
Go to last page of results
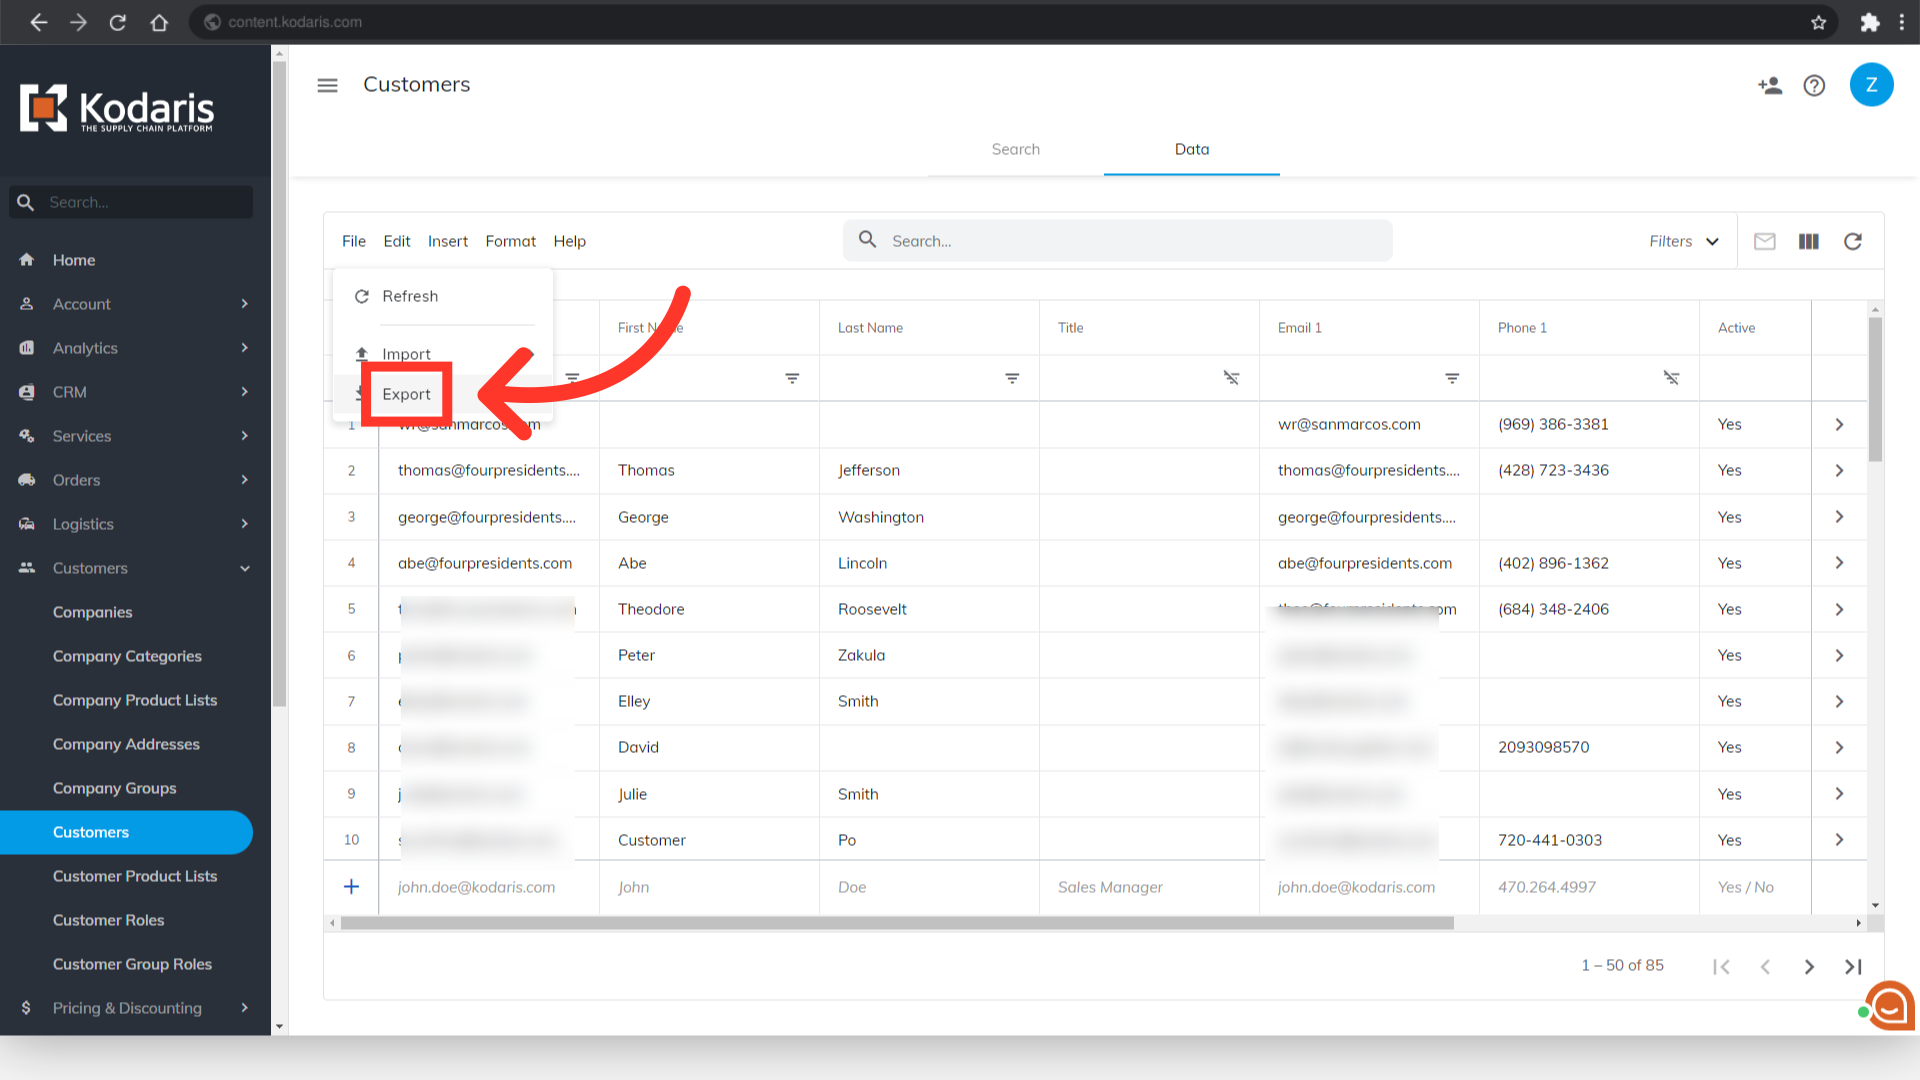1852,966
